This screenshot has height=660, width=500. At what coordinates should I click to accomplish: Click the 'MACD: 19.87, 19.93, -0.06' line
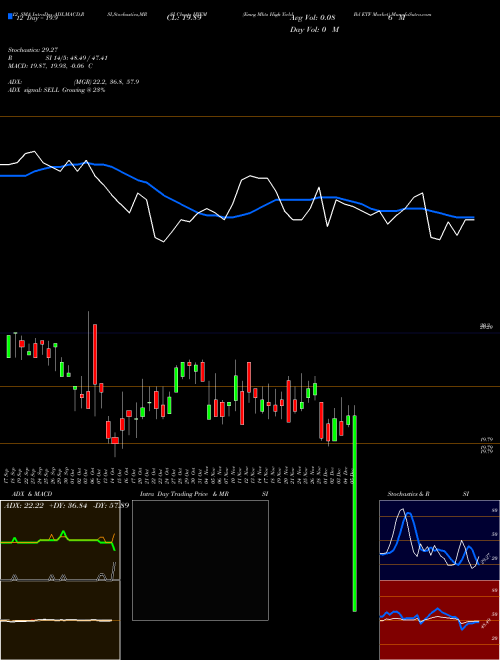point(46,66)
